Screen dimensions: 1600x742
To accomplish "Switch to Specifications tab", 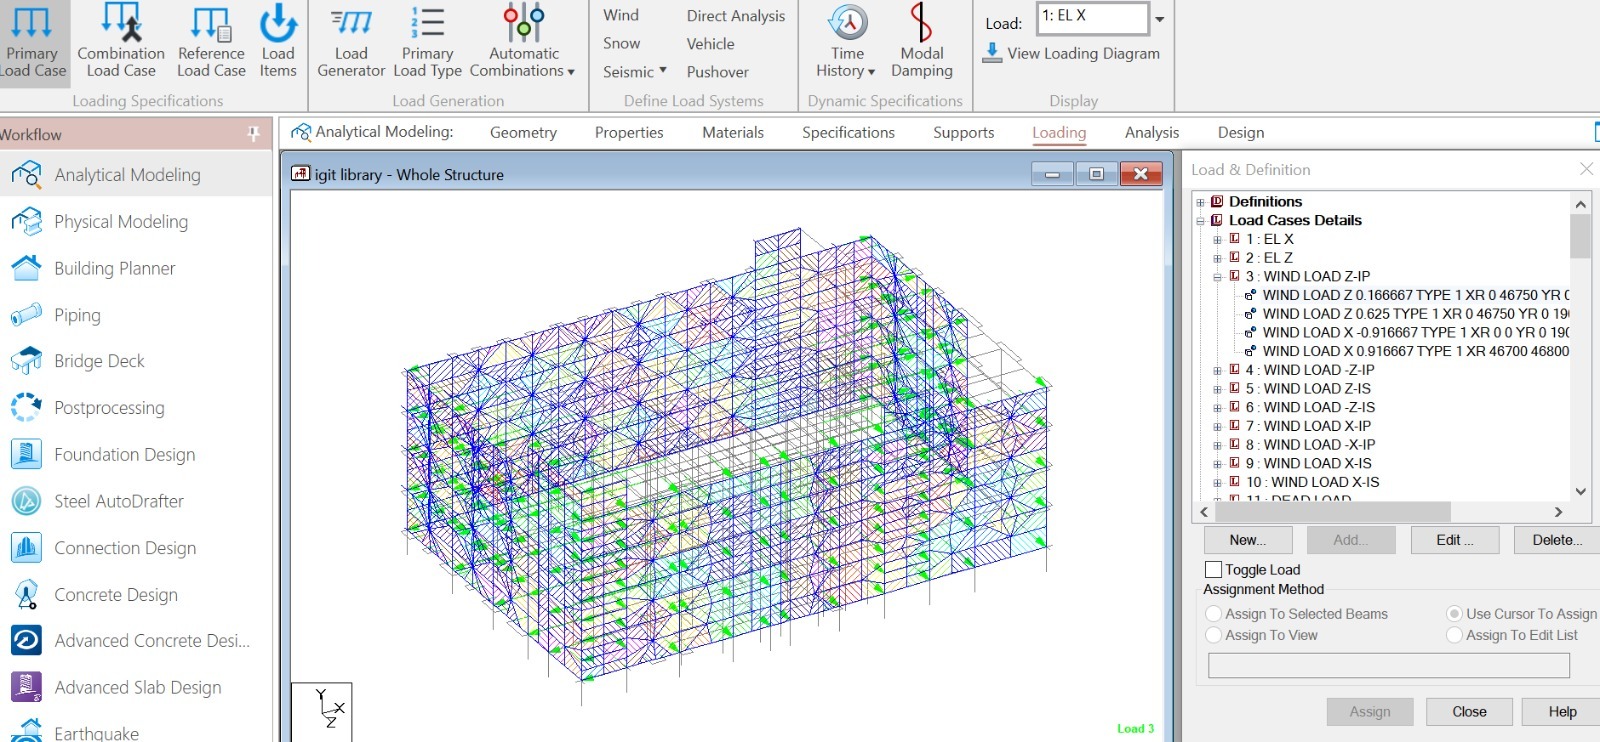I will pyautogui.click(x=848, y=132).
